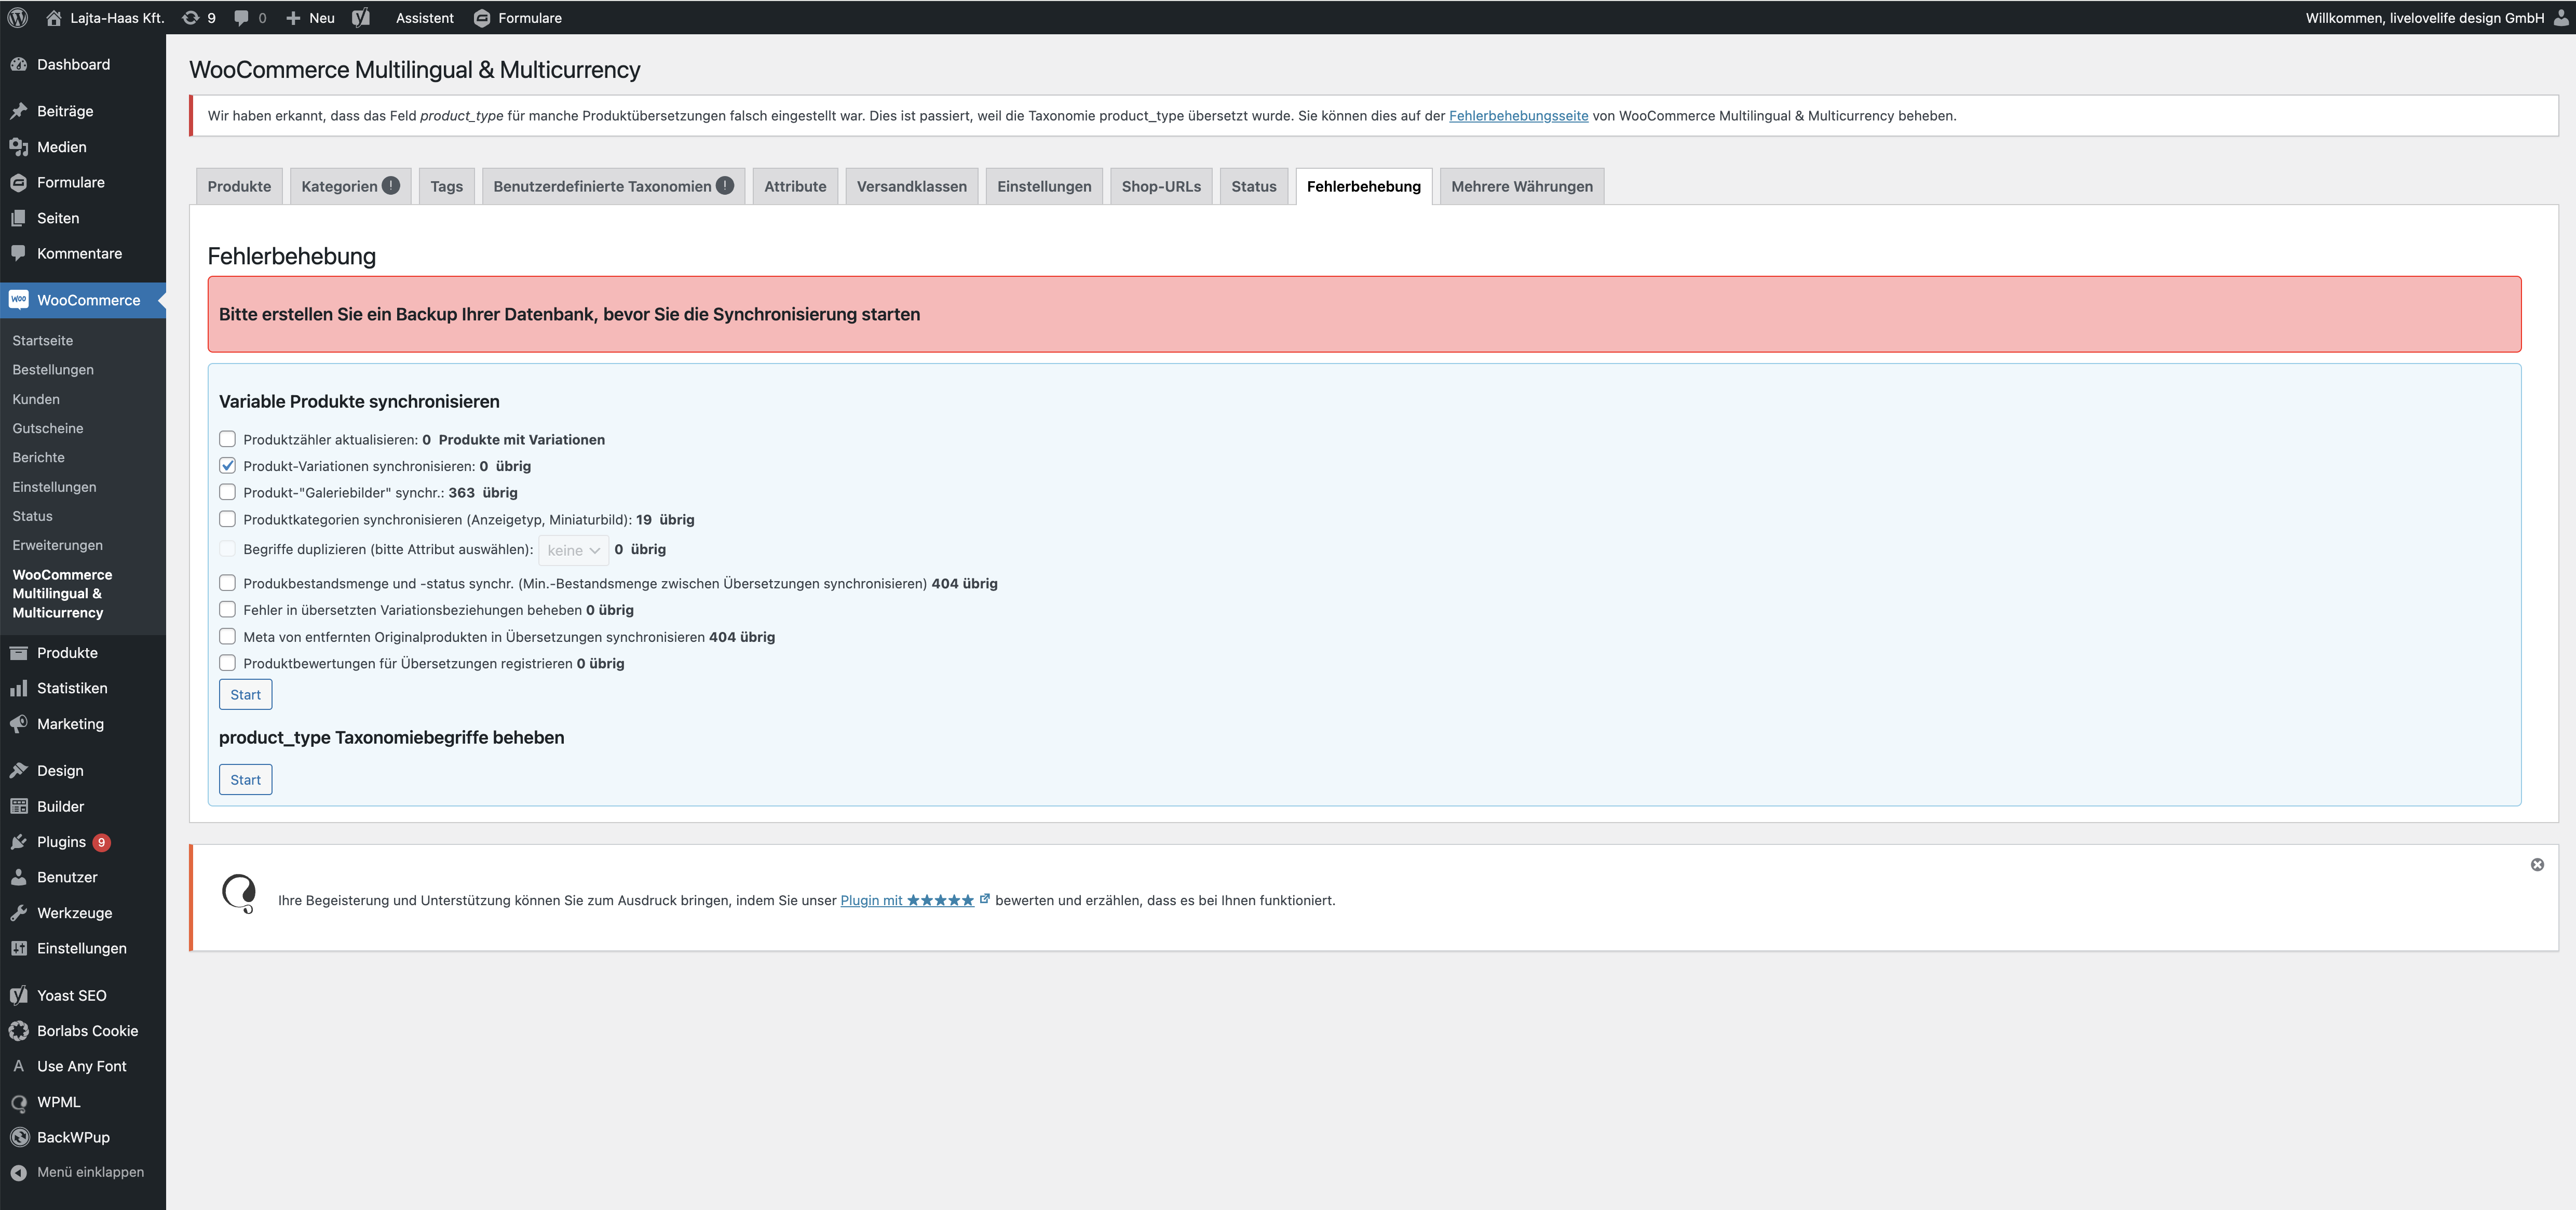Open the comments bubble icon in admin bar
Viewport: 2576px width, 1210px height.
[x=241, y=18]
